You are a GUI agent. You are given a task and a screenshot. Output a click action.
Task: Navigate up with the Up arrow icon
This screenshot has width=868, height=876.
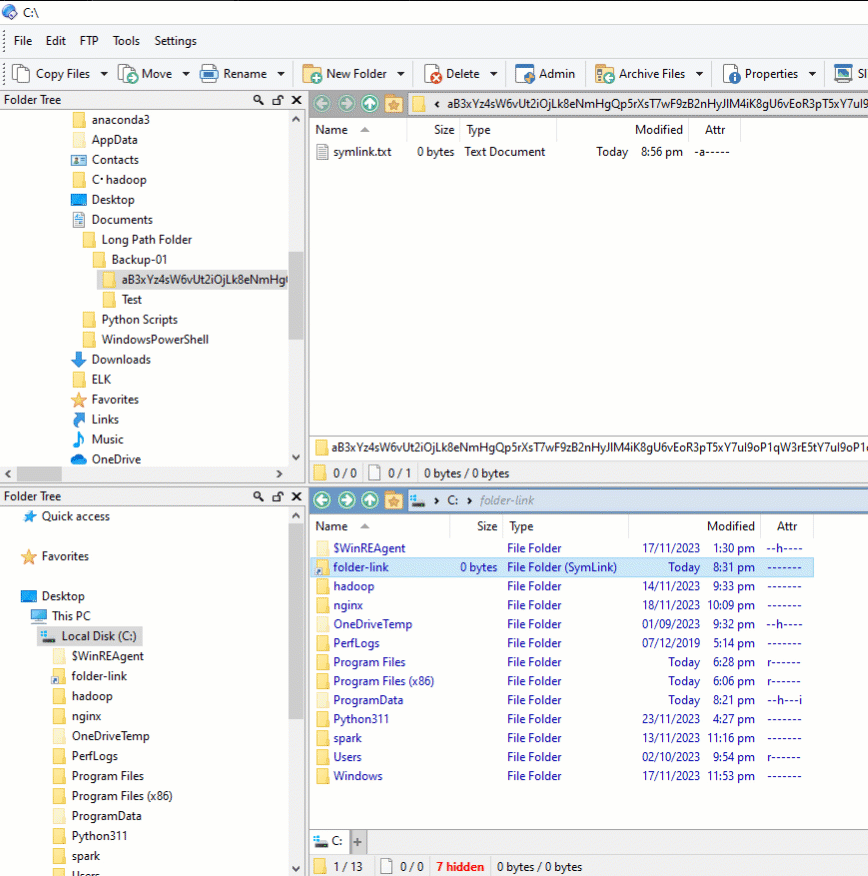(x=369, y=103)
